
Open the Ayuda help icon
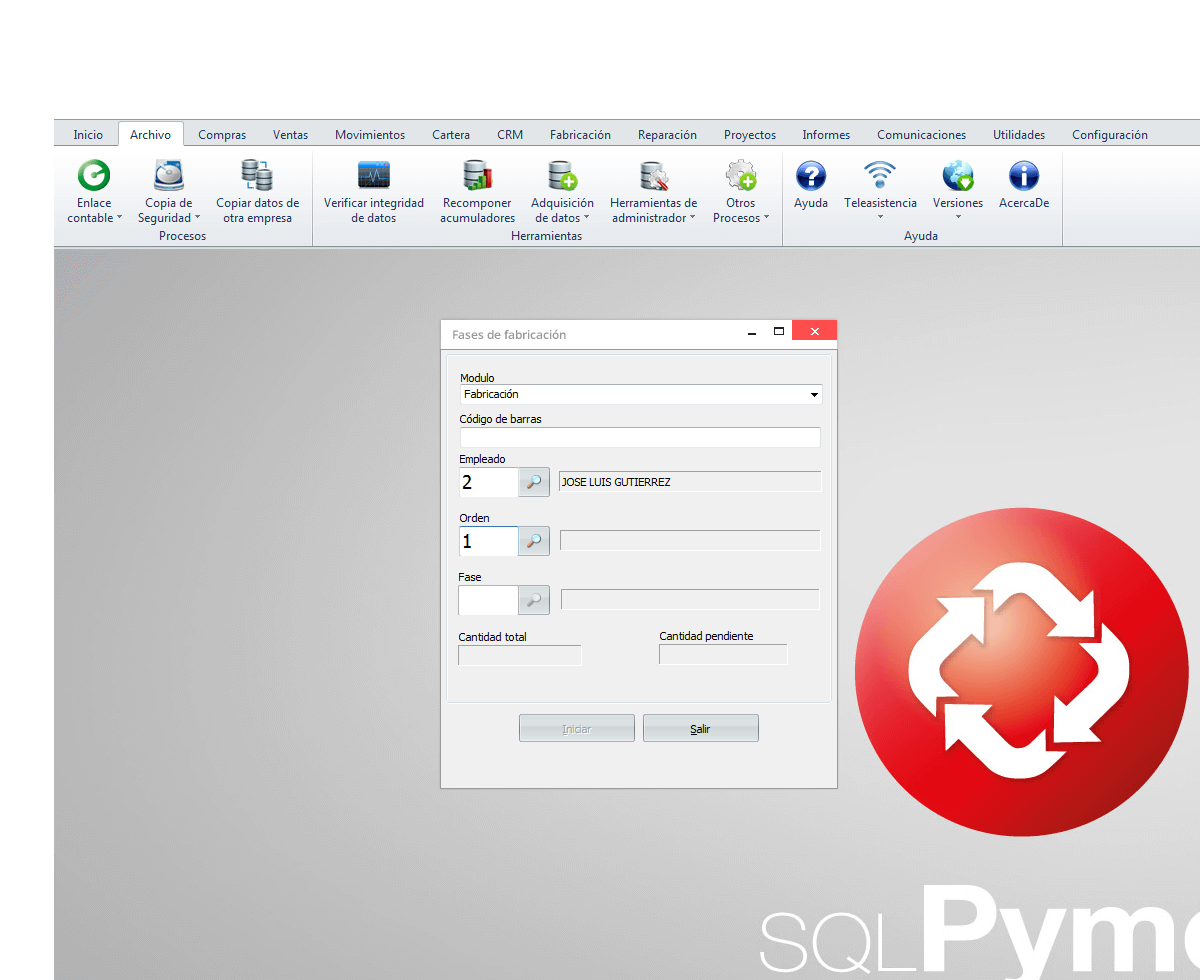pos(810,177)
